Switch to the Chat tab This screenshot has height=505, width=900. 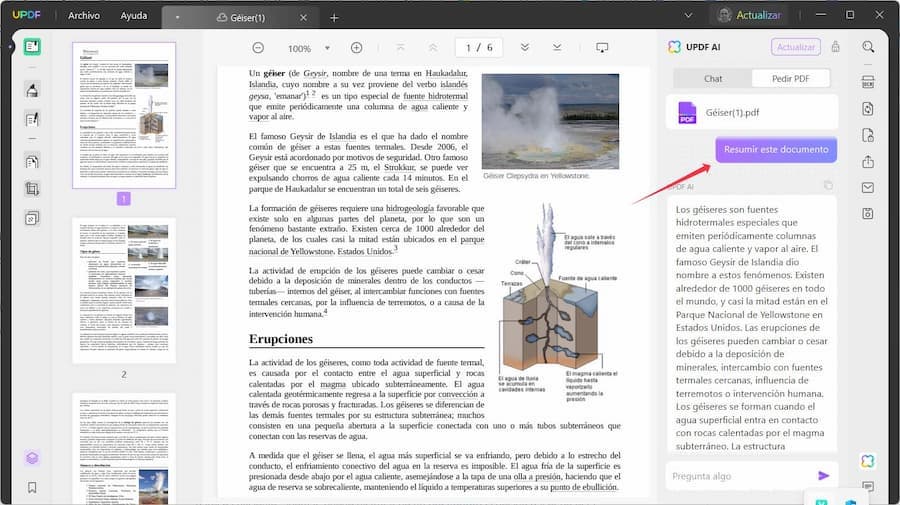(713, 79)
